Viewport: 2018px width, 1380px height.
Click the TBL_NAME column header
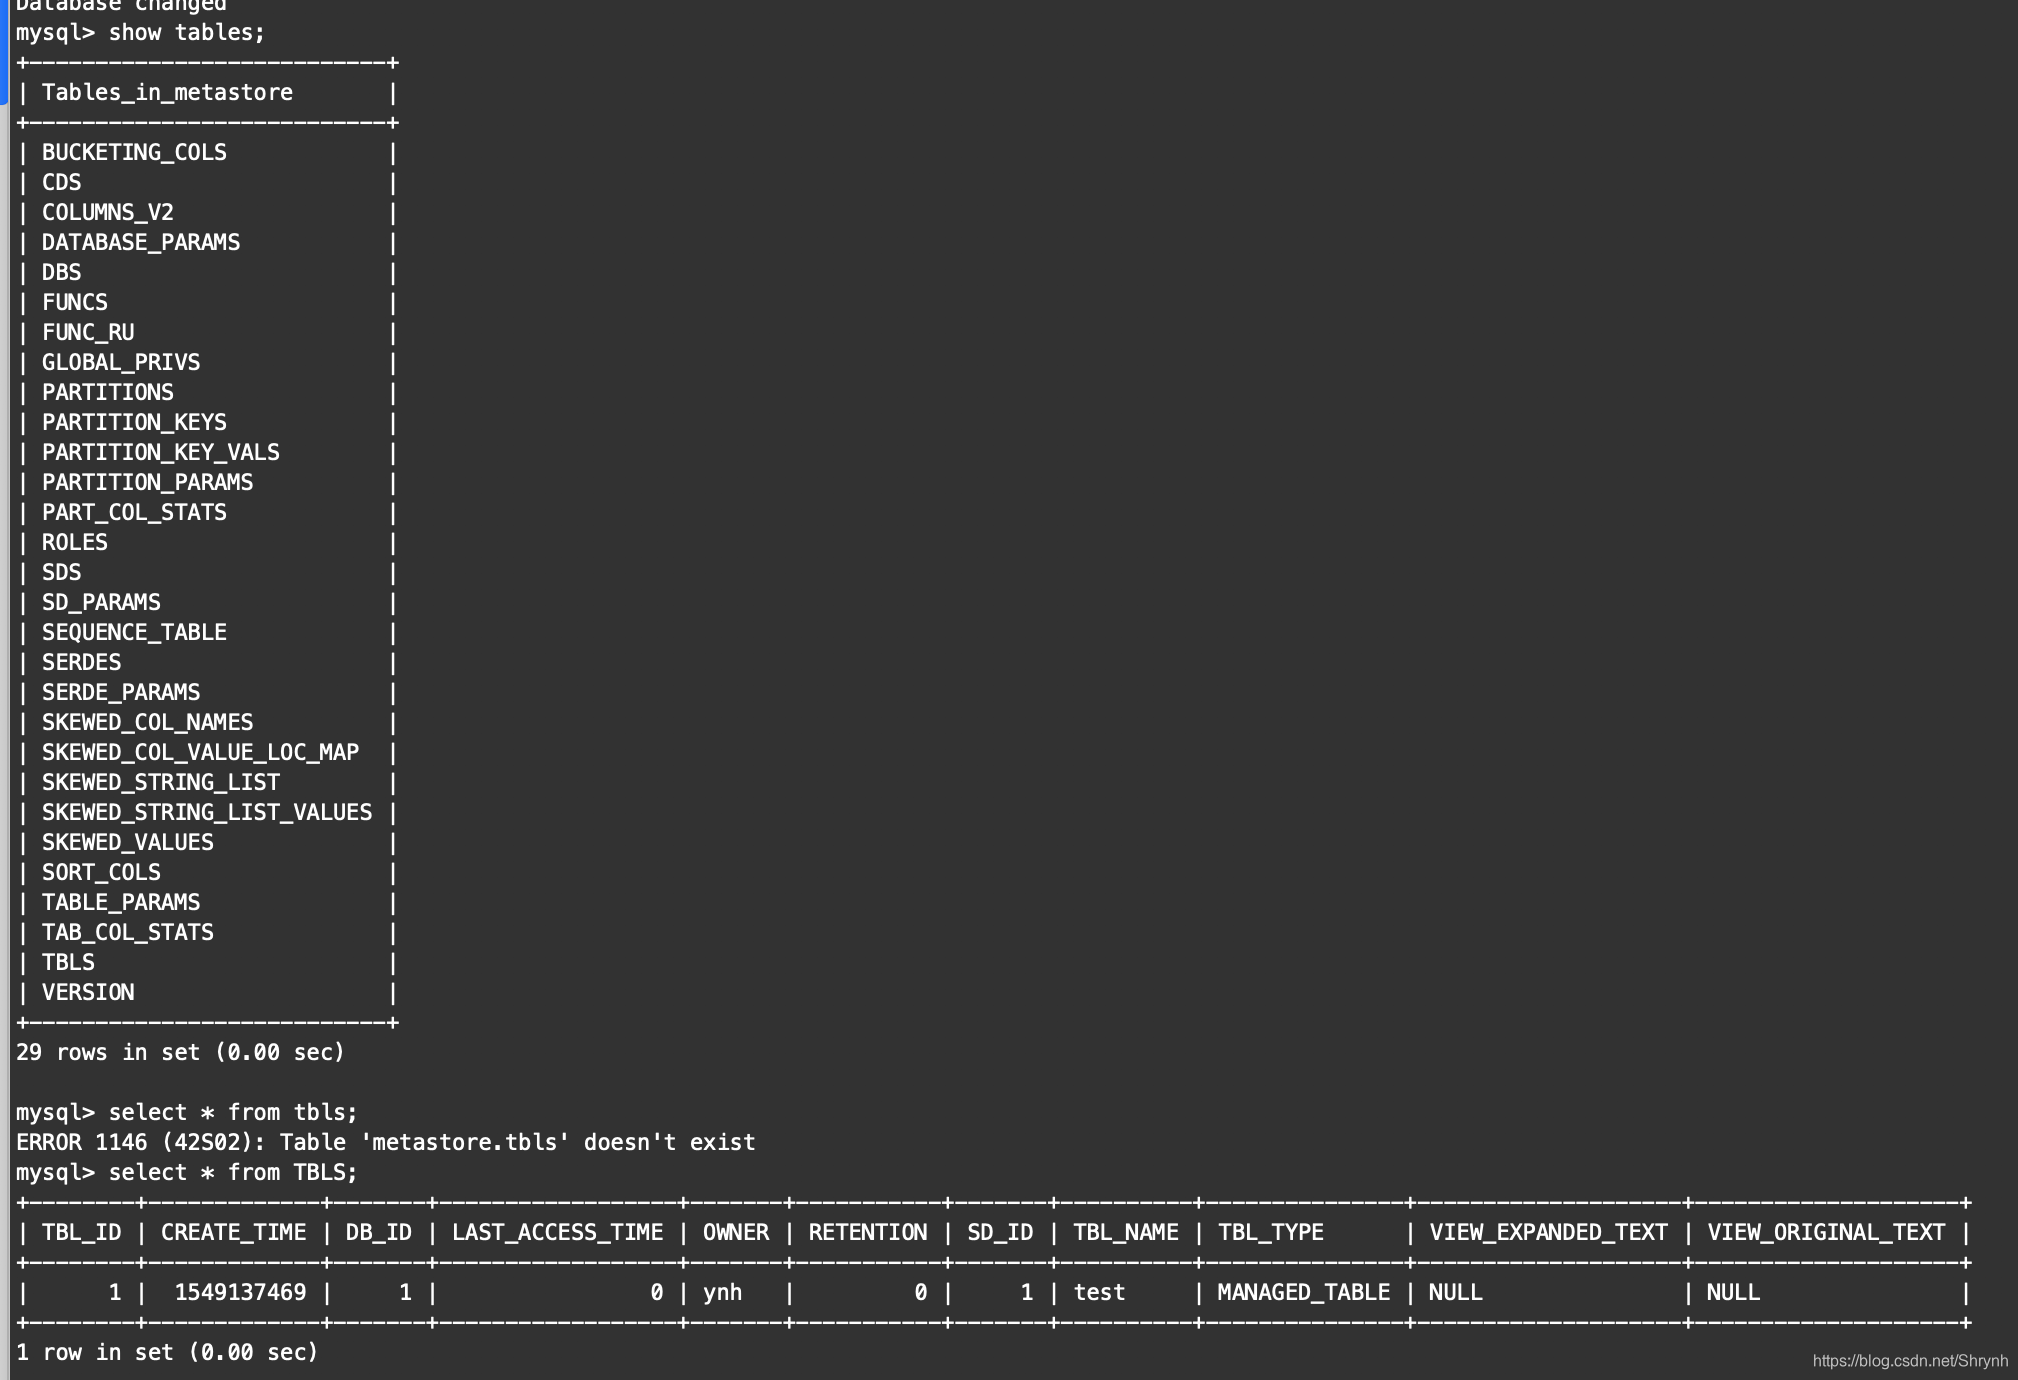1126,1232
